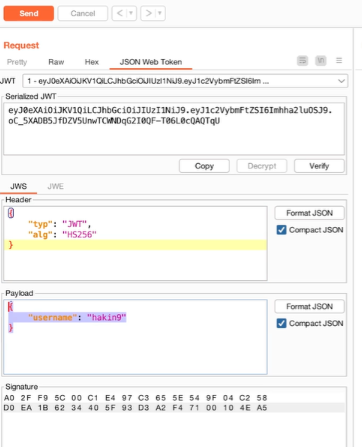The width and height of the screenshot is (362, 447).
Task: Click the "typ": "JWT" header line
Action: [59, 224]
